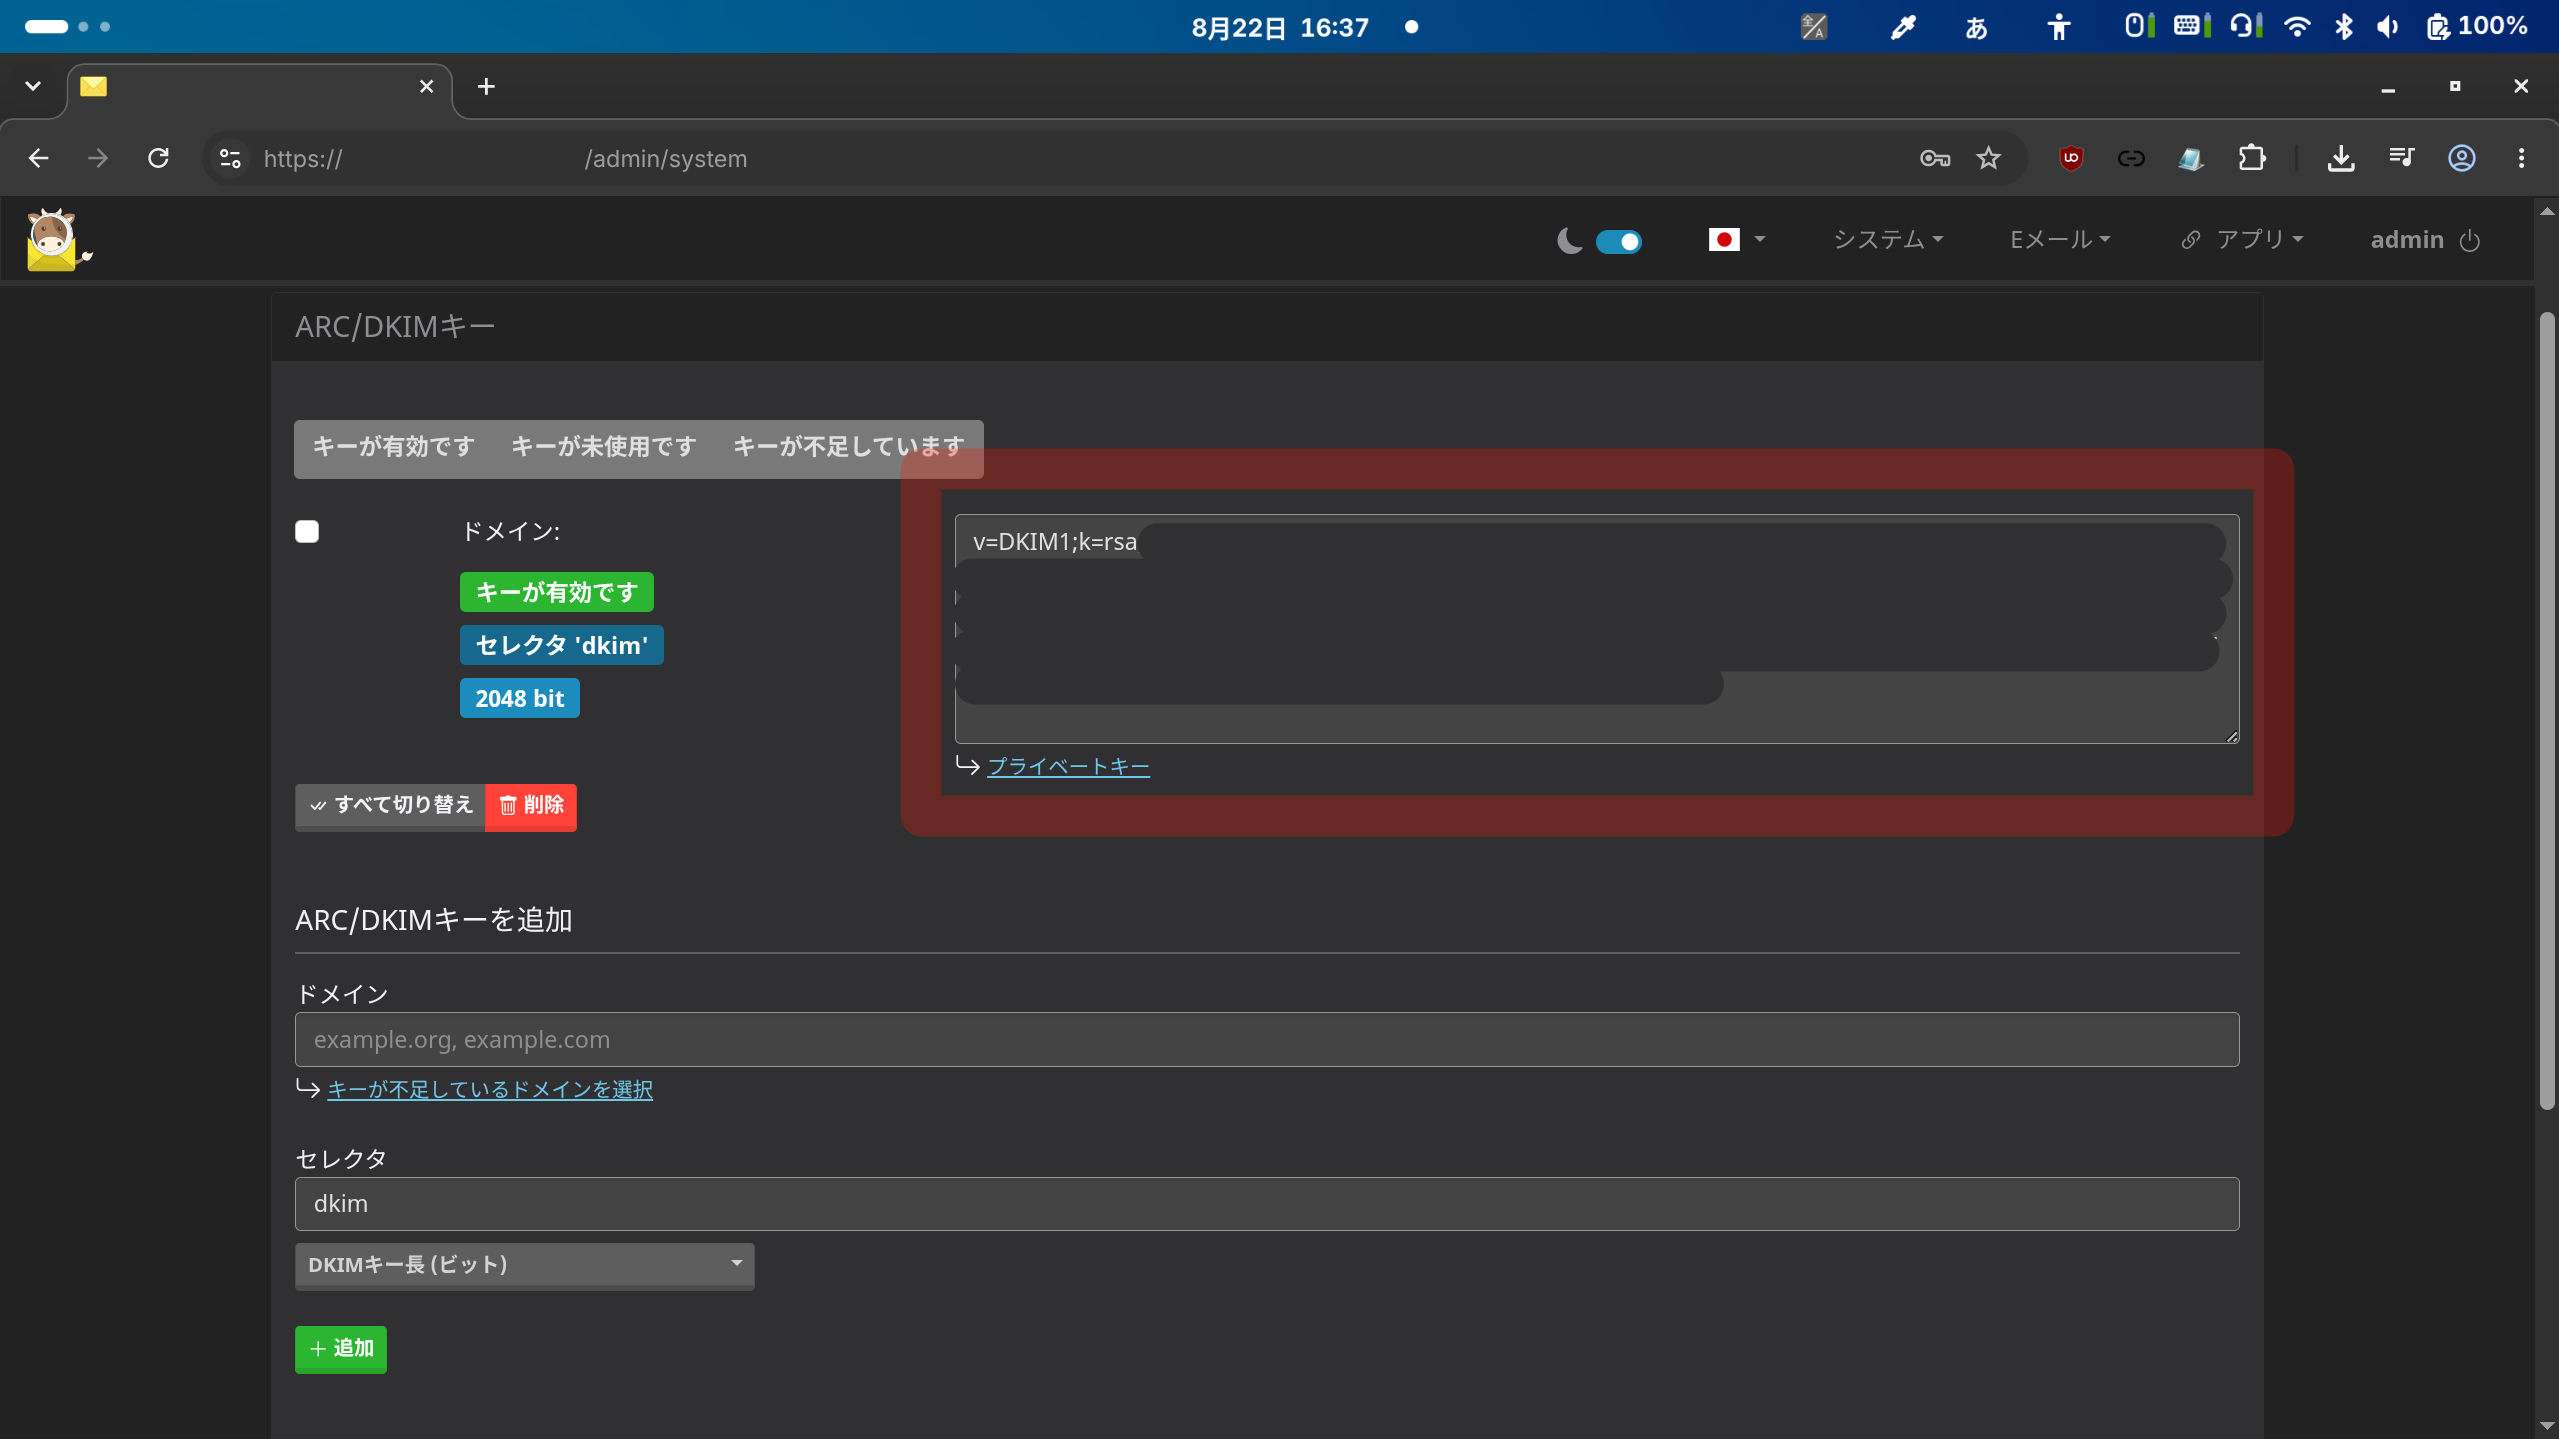Check the domain DKIM key checkbox
The image size is (2559, 1439).
tap(307, 531)
